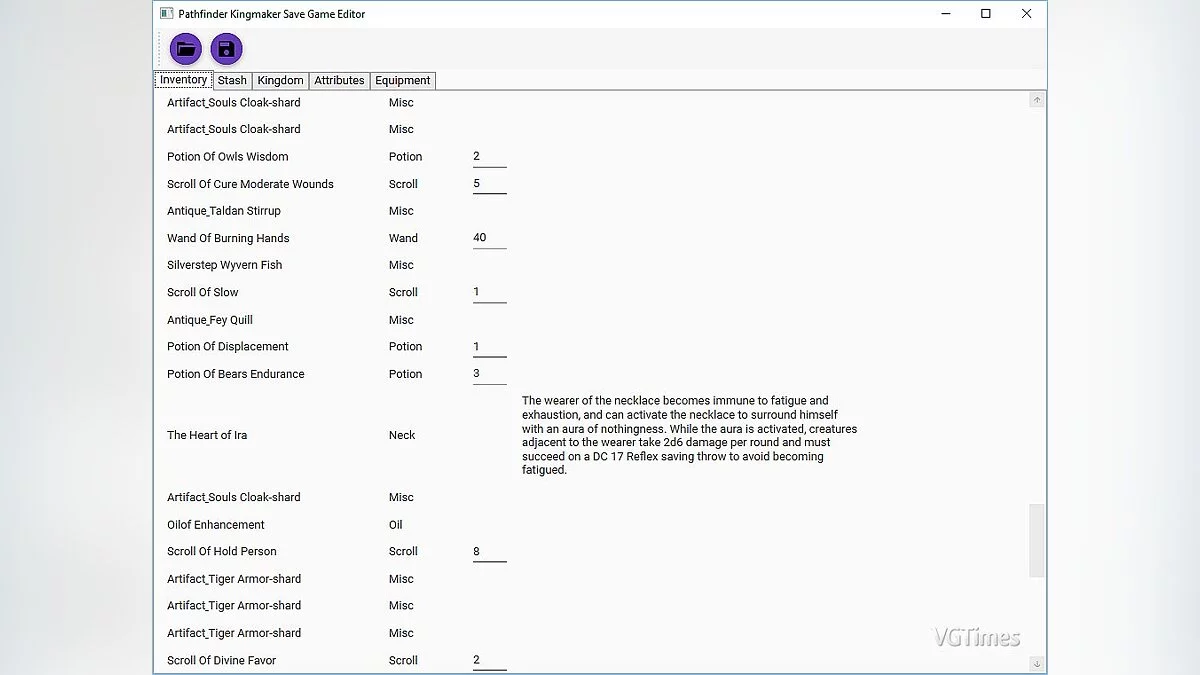The width and height of the screenshot is (1200, 675).
Task: Edit Scroll Of Hold Person quantity field
Action: [x=489, y=552]
